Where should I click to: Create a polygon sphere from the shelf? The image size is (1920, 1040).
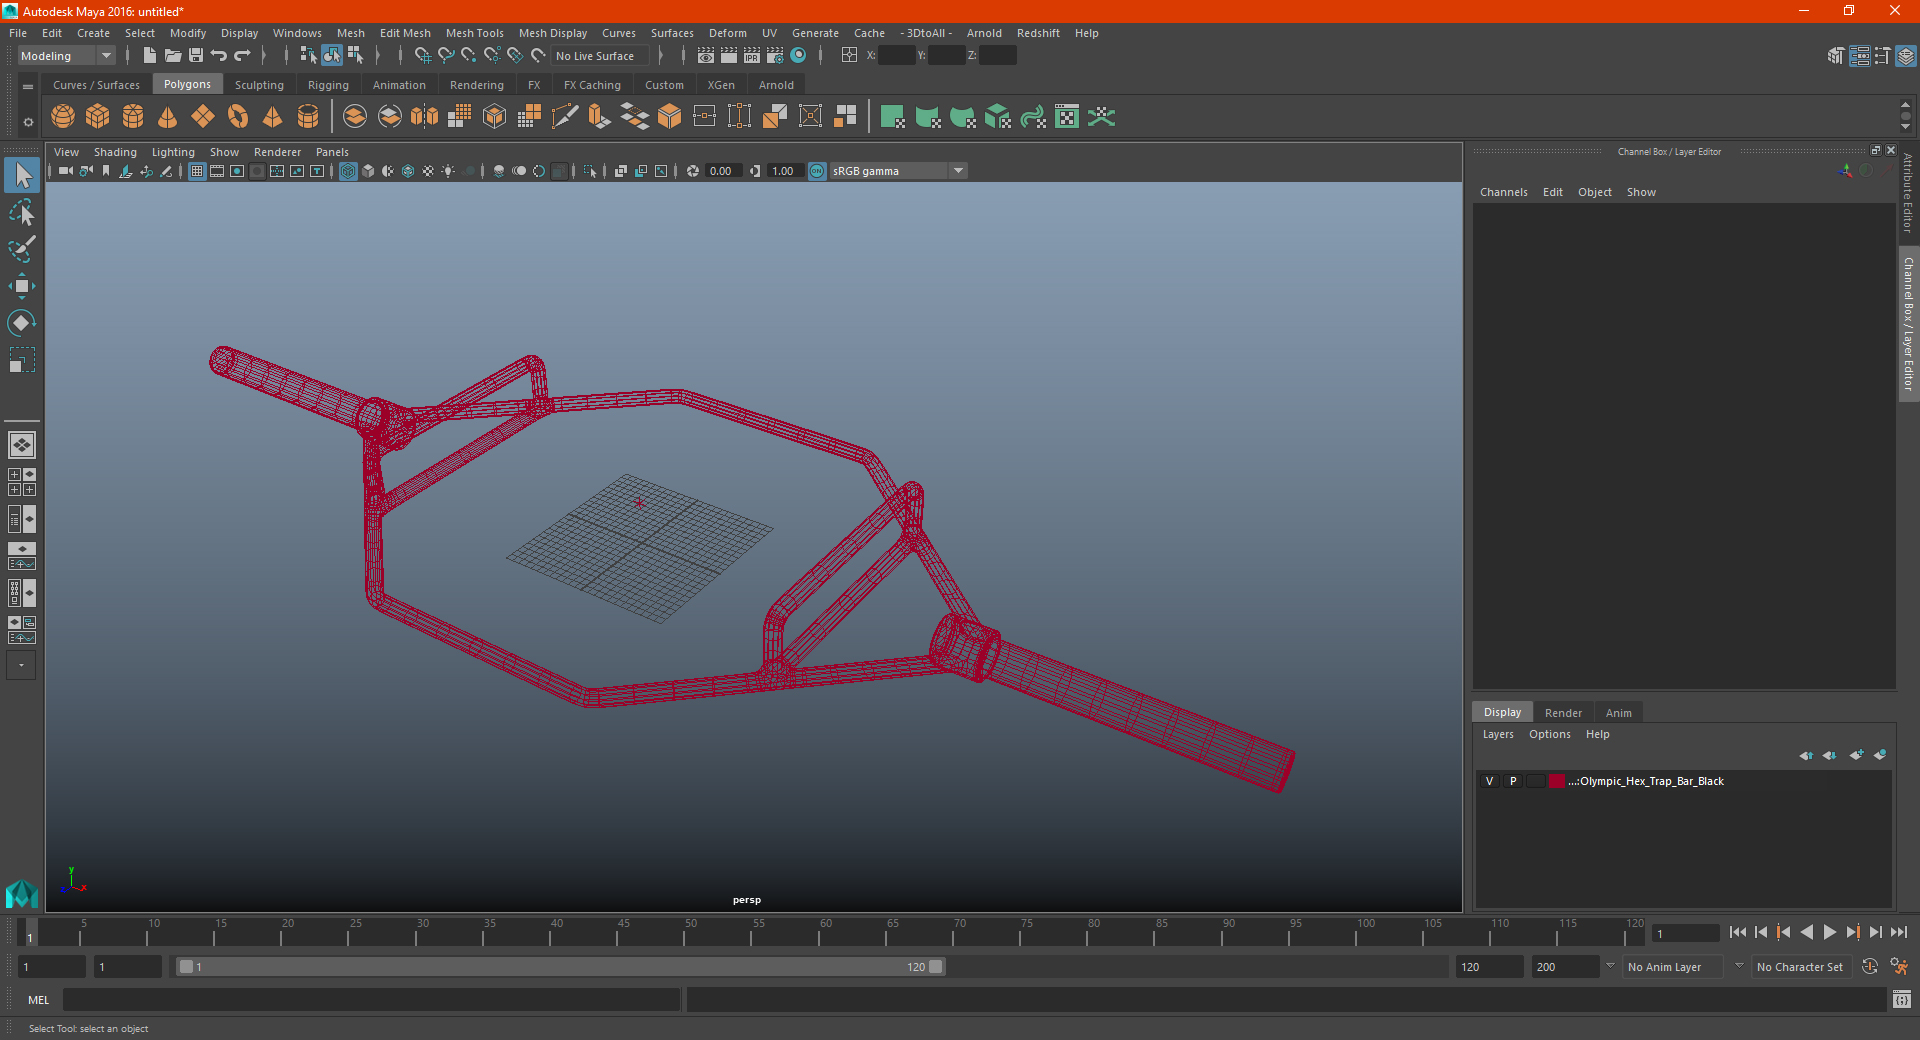63,117
